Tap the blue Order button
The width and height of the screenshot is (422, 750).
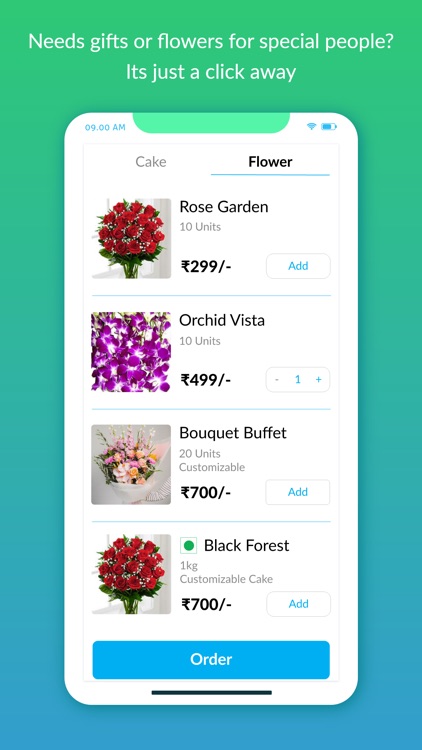(x=211, y=660)
